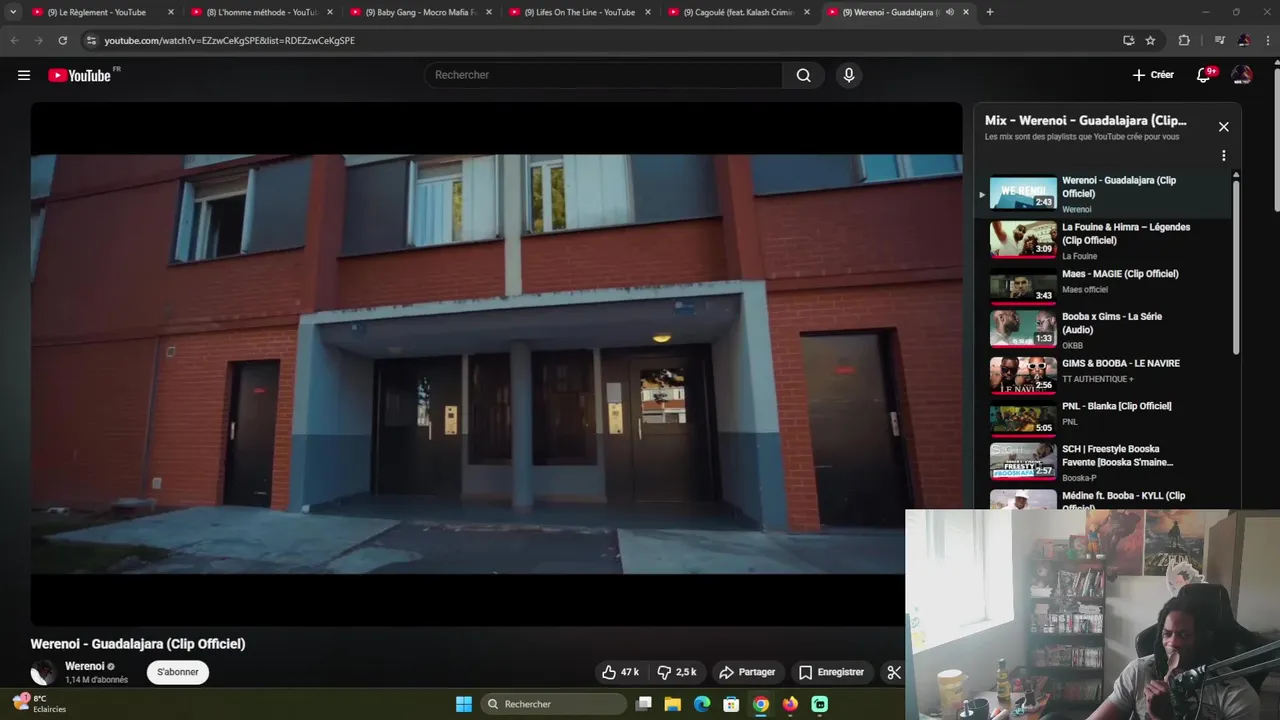Open the clip scissors tool

[894, 672]
